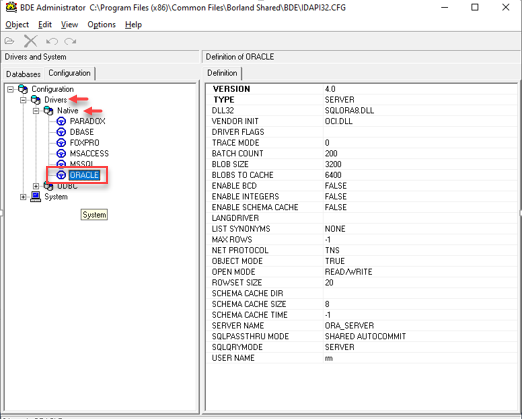522x419 pixels.
Task: Click the MSACCESS driver icon
Action: click(61, 153)
